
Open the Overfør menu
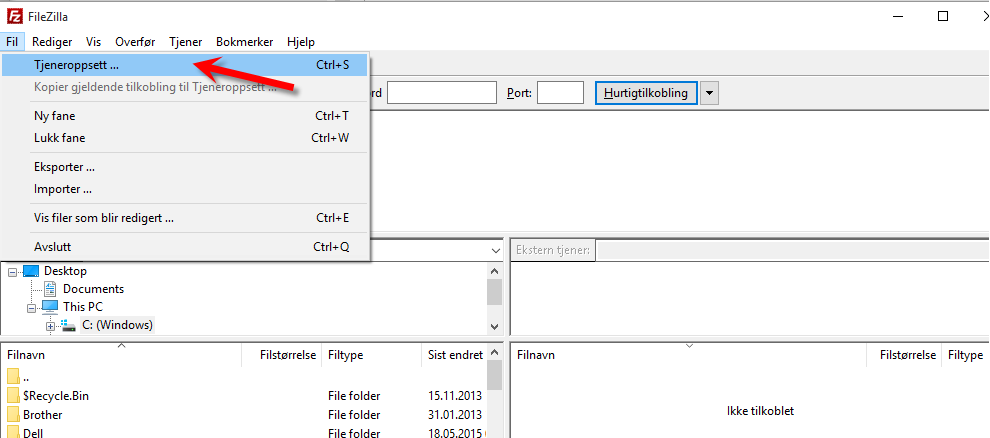coord(135,42)
